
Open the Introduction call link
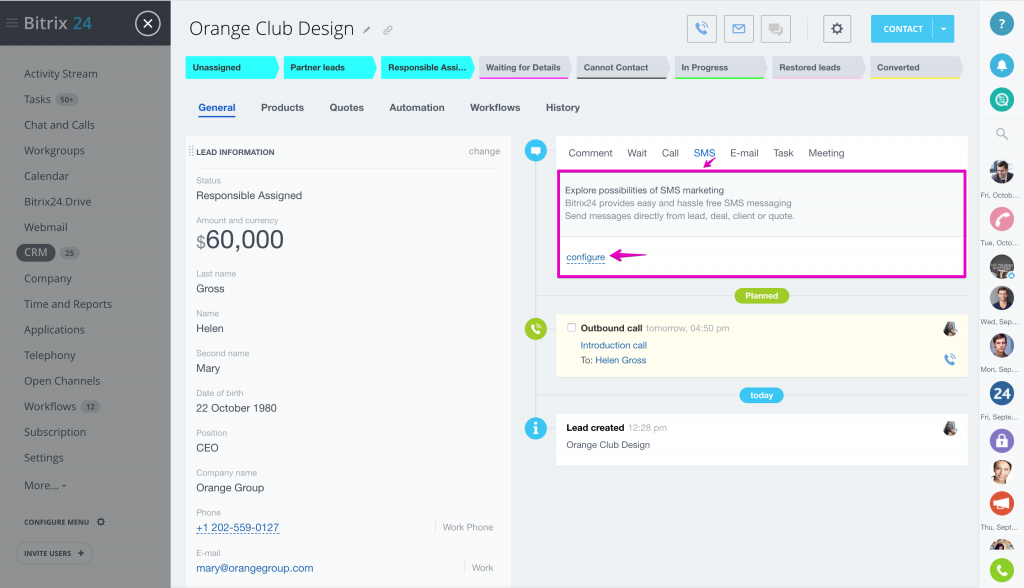[613, 345]
